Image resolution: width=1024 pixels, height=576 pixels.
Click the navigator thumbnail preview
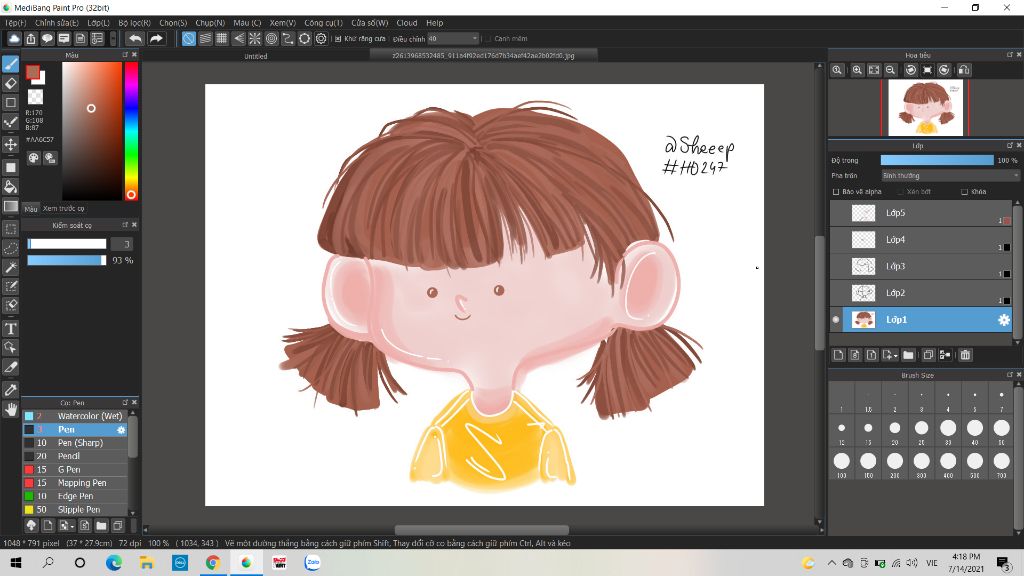925,108
